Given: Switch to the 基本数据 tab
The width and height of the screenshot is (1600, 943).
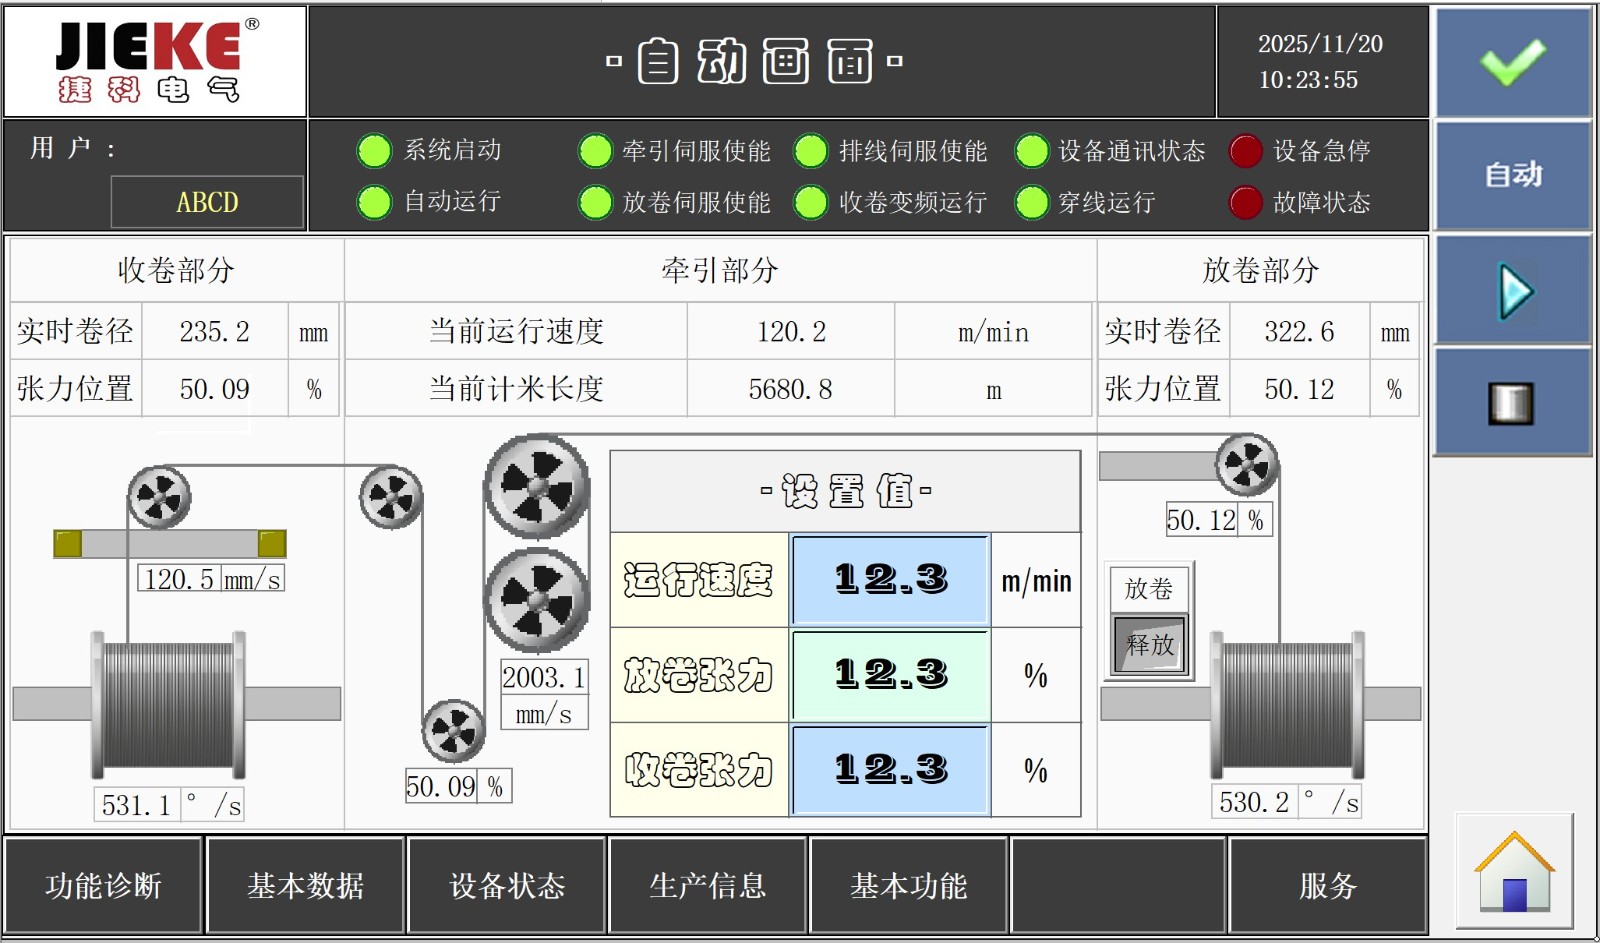Looking at the screenshot, I should [x=305, y=886].
